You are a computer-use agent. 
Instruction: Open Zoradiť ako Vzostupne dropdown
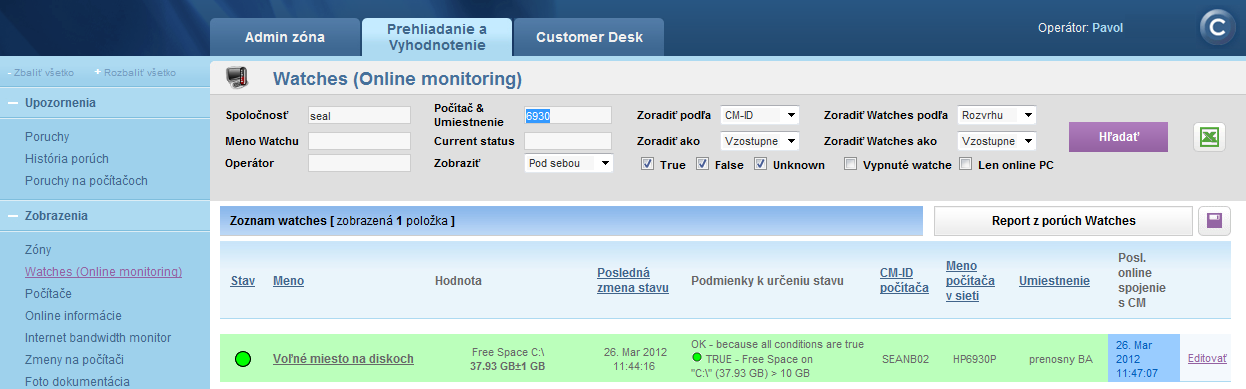pos(759,141)
